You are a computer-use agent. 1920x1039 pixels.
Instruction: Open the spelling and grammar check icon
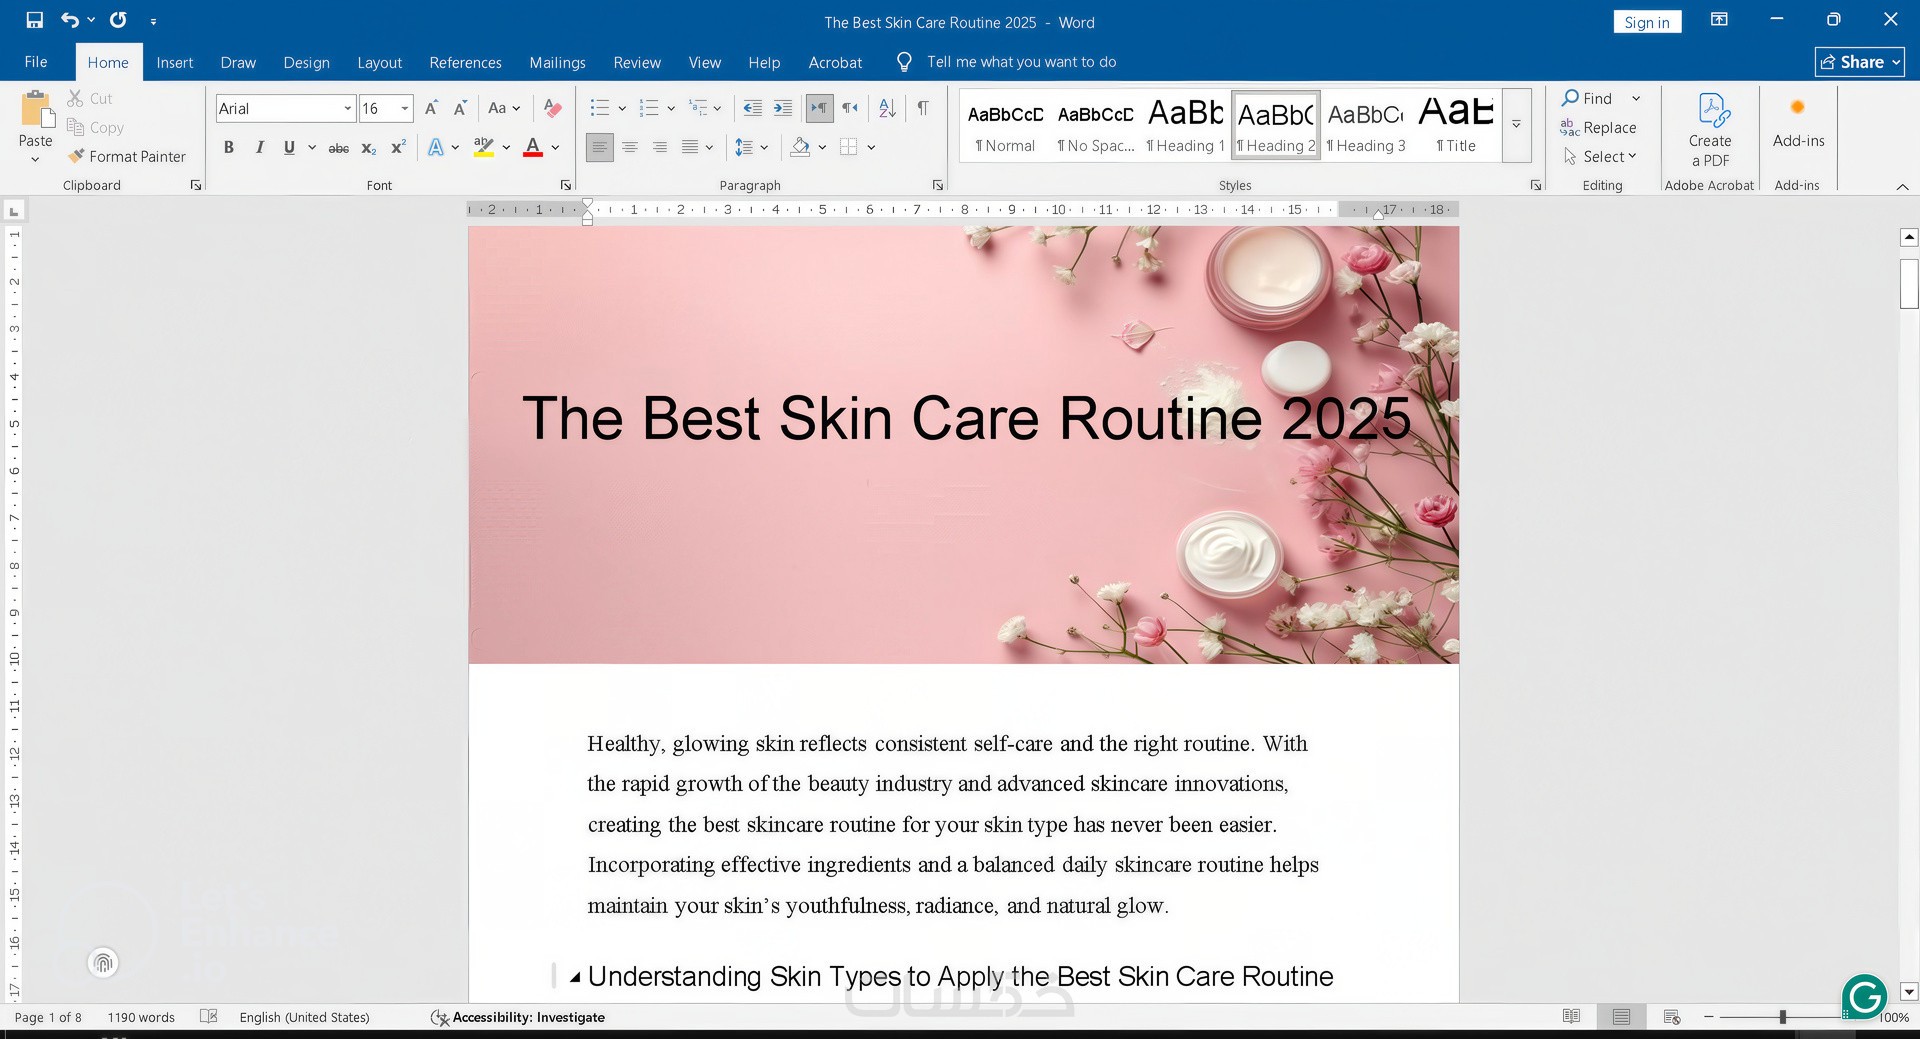coord(209,1017)
